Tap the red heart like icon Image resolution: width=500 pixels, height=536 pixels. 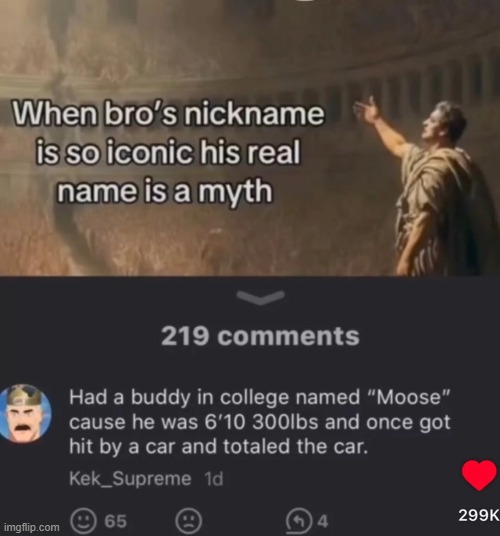pyautogui.click(x=479, y=475)
